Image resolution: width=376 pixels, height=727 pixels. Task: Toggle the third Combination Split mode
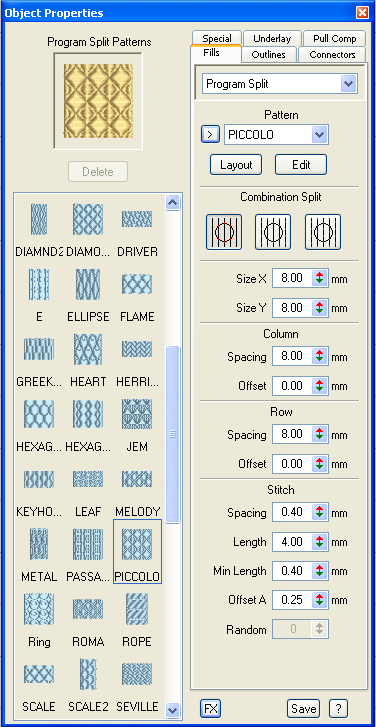click(x=323, y=232)
